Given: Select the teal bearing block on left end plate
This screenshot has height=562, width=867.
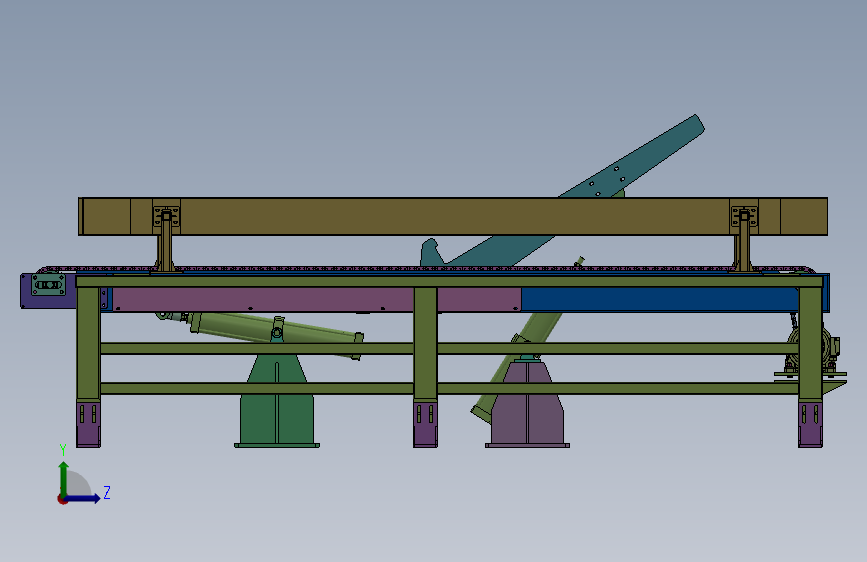Looking at the screenshot, I should [49, 285].
